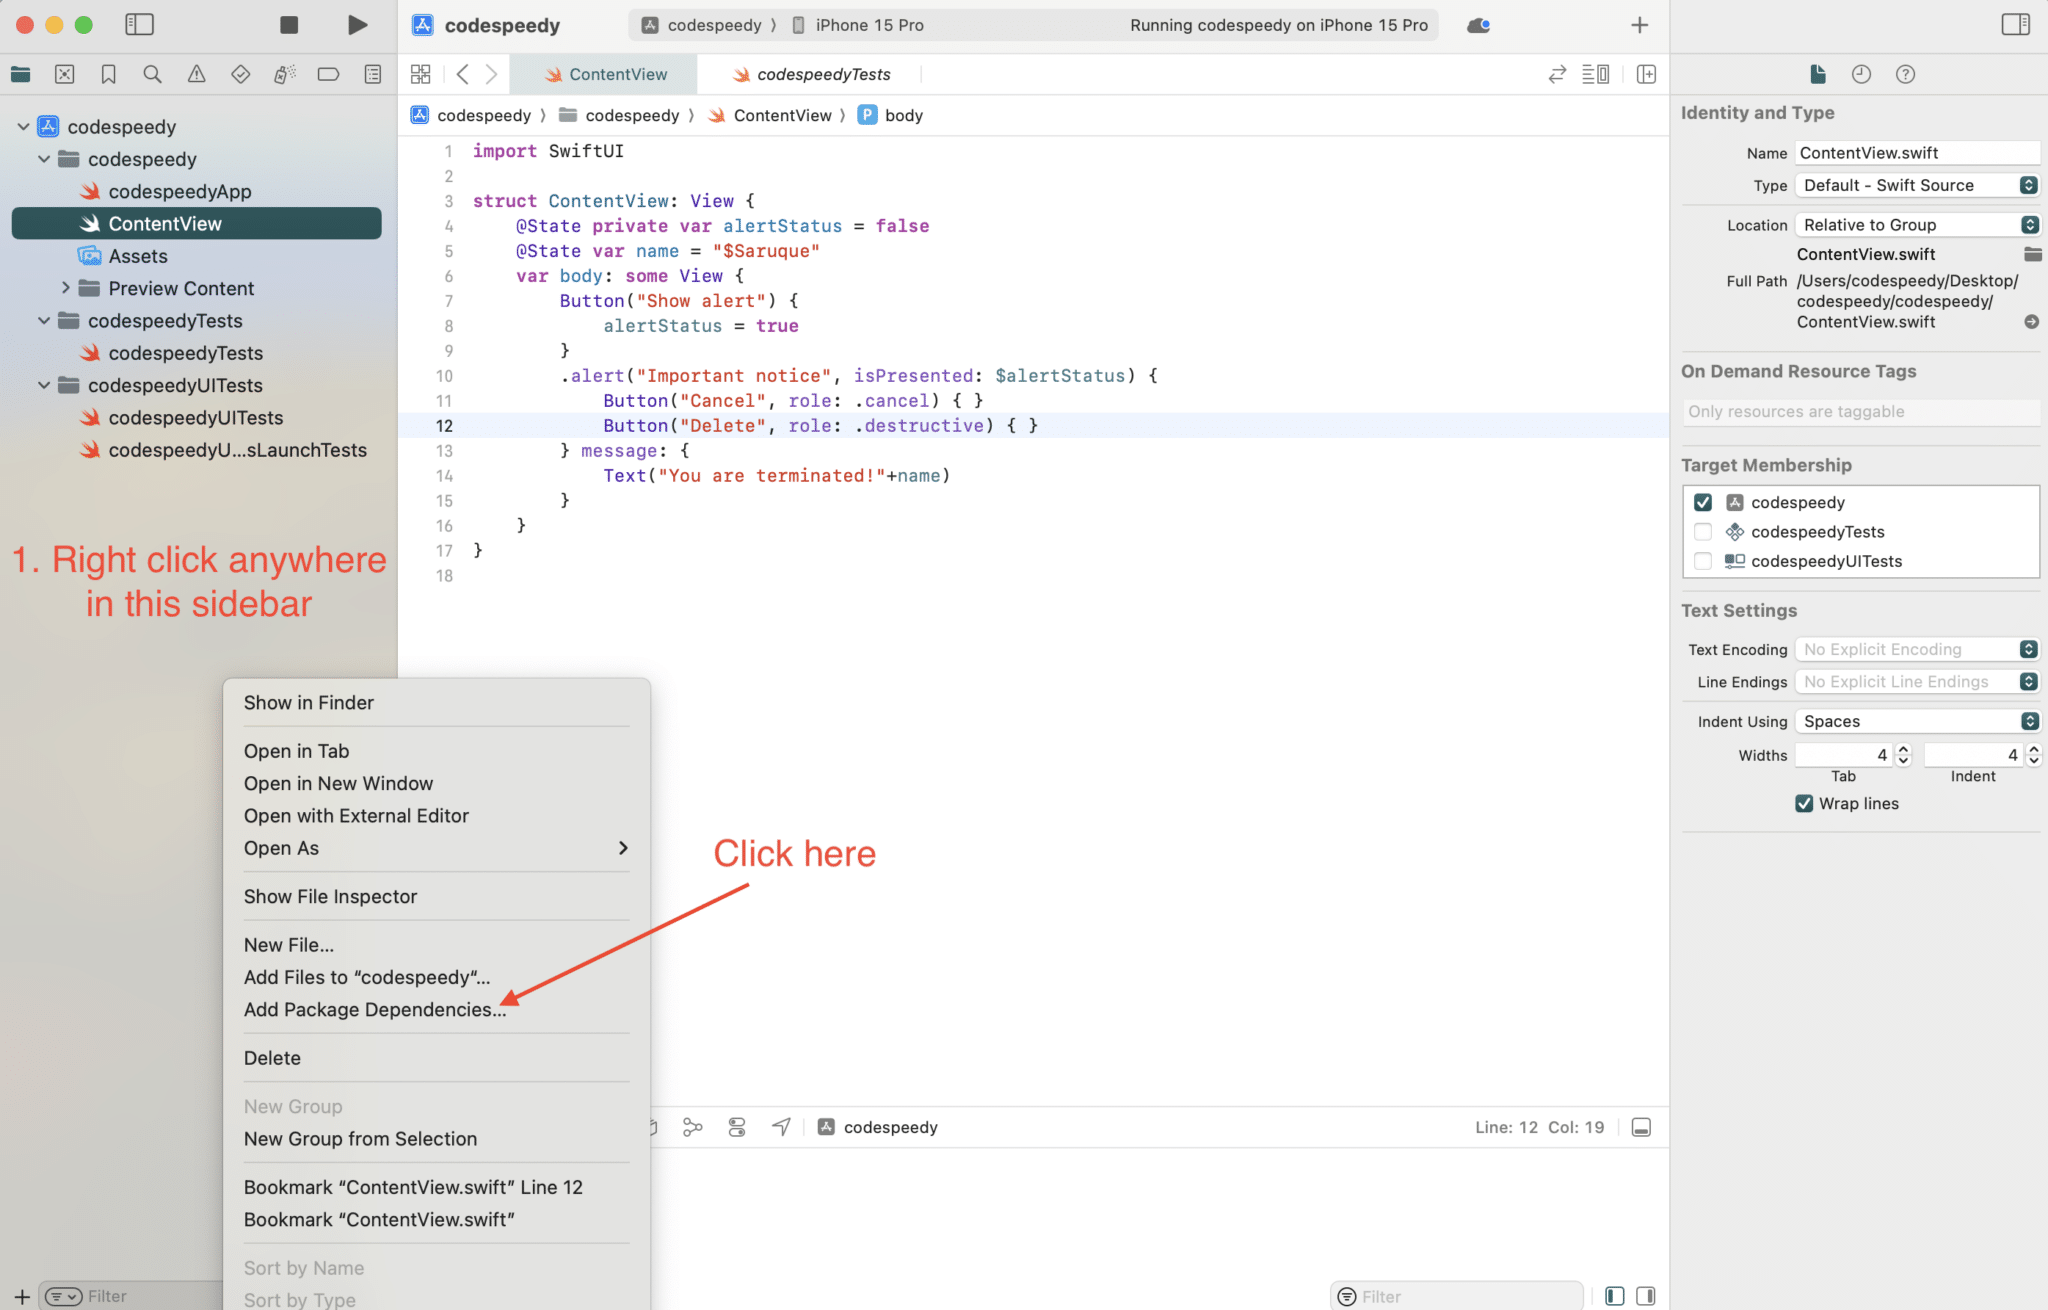
Task: Expand the Preview Content folder
Action: pyautogui.click(x=66, y=288)
